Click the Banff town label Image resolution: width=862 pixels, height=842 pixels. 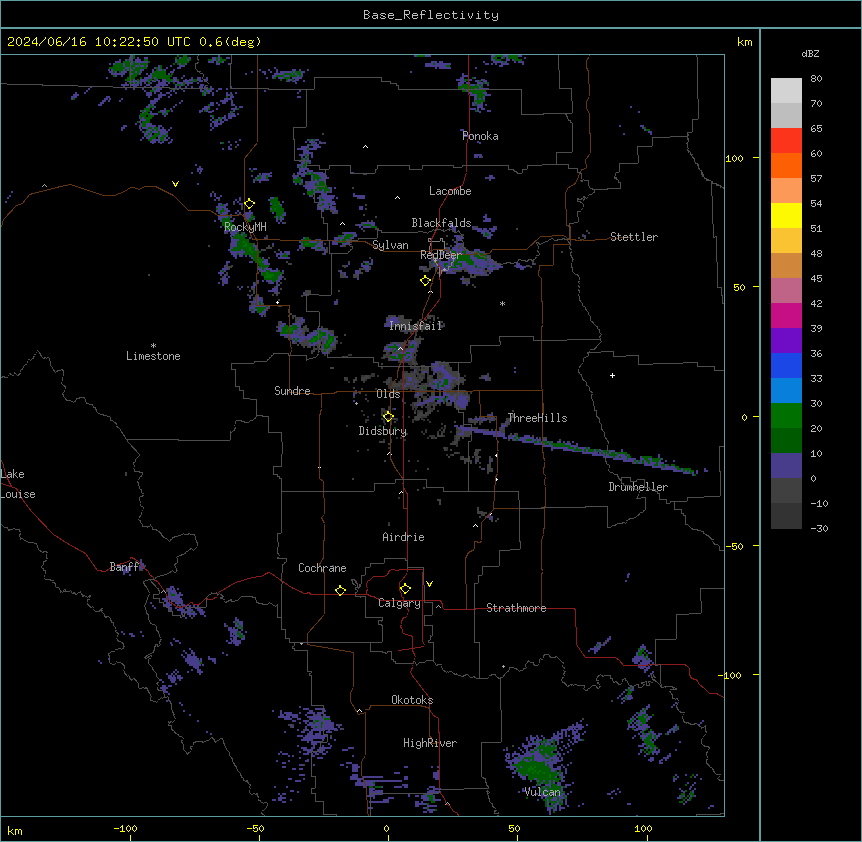click(126, 567)
